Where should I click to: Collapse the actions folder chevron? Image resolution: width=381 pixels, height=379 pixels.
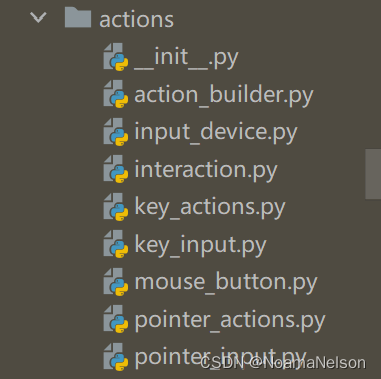pos(38,17)
